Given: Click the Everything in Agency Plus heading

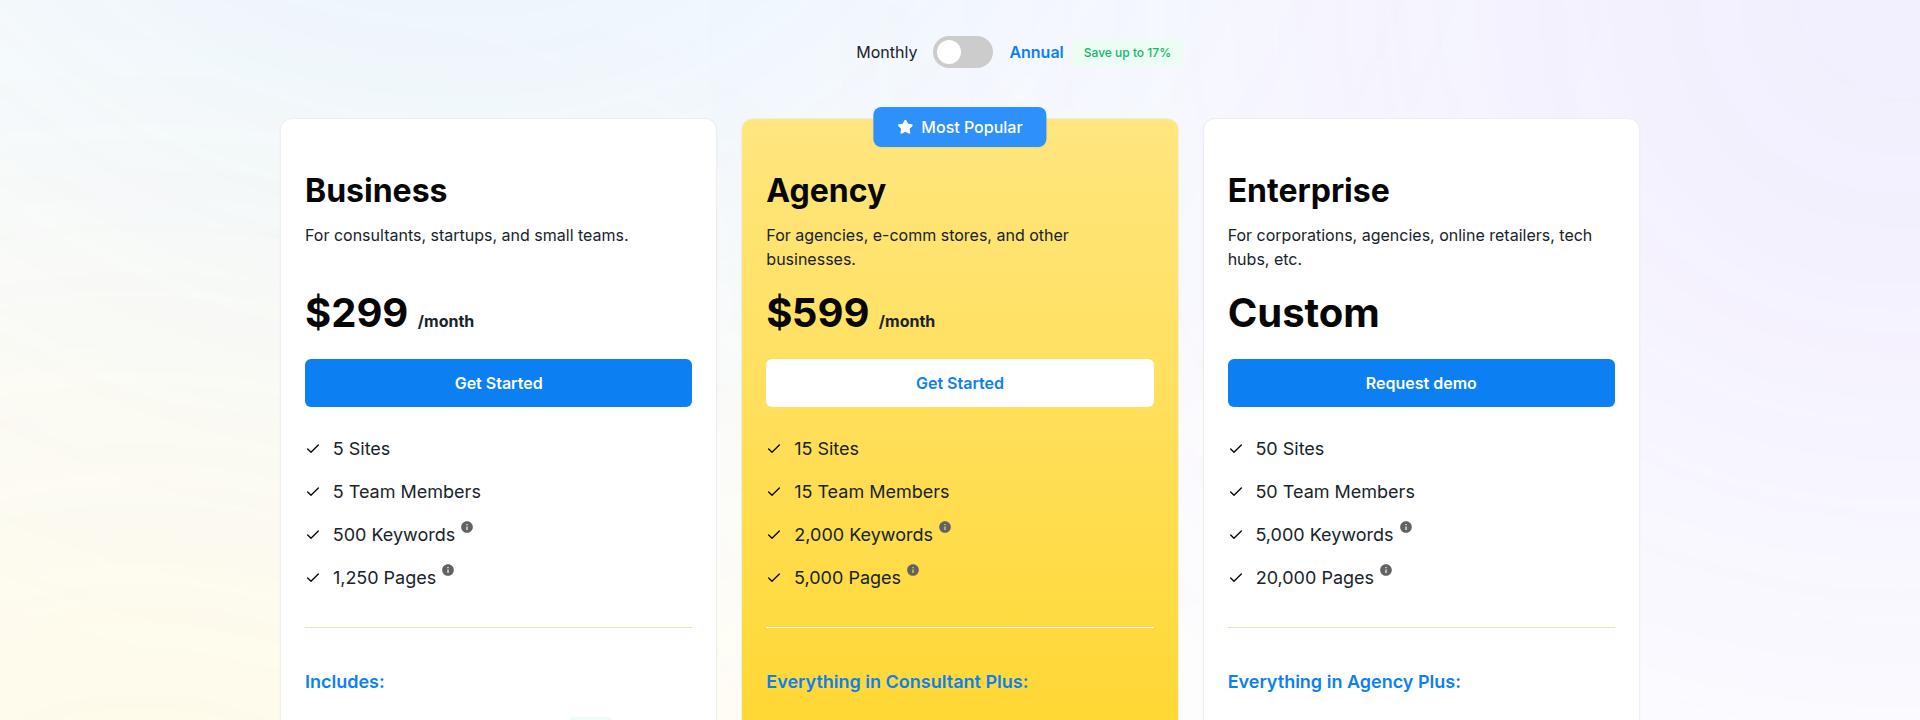Looking at the screenshot, I should (x=1344, y=681).
